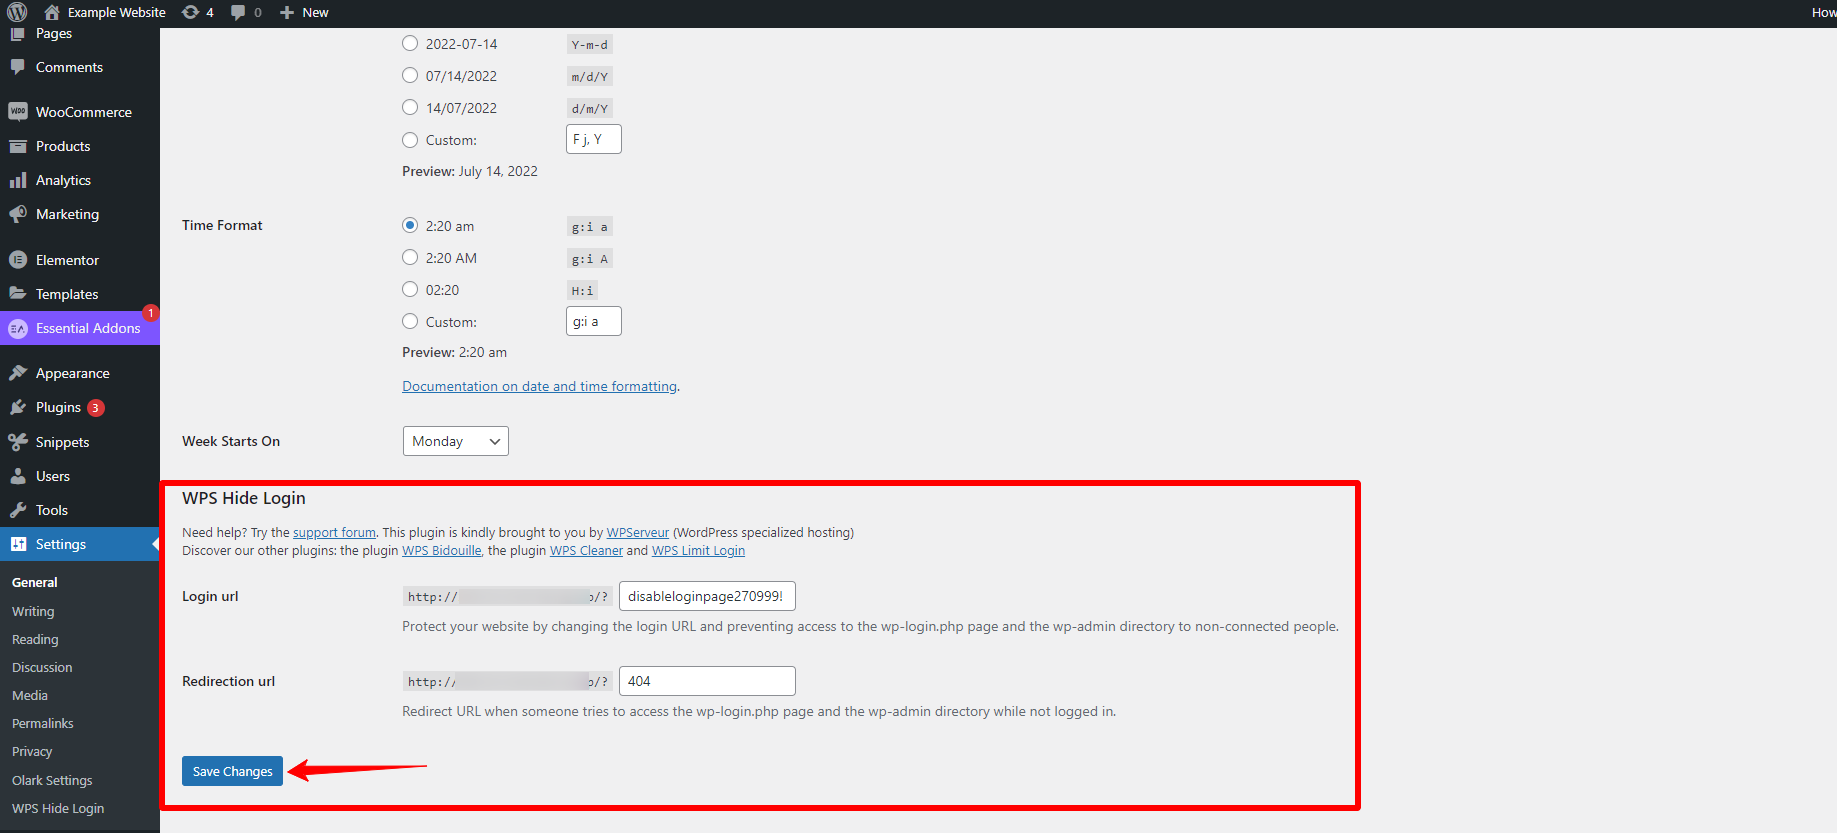Click the Tools wrench icon
Viewport: 1837px width, 833px height.
point(17,510)
